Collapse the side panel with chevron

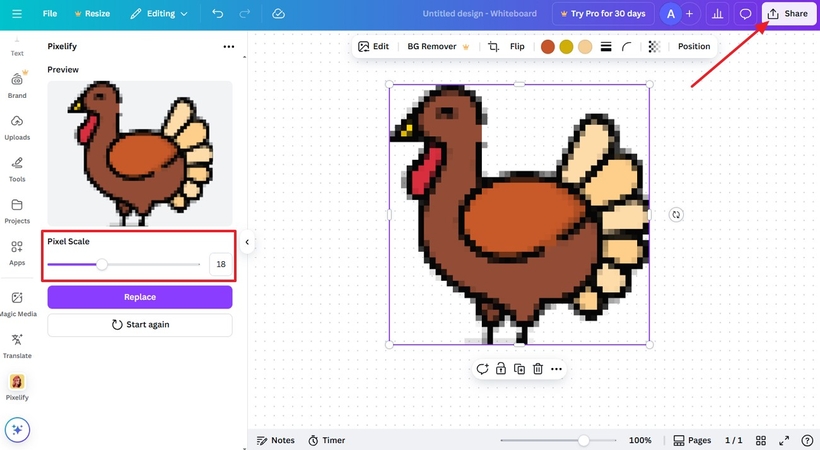pyautogui.click(x=247, y=242)
